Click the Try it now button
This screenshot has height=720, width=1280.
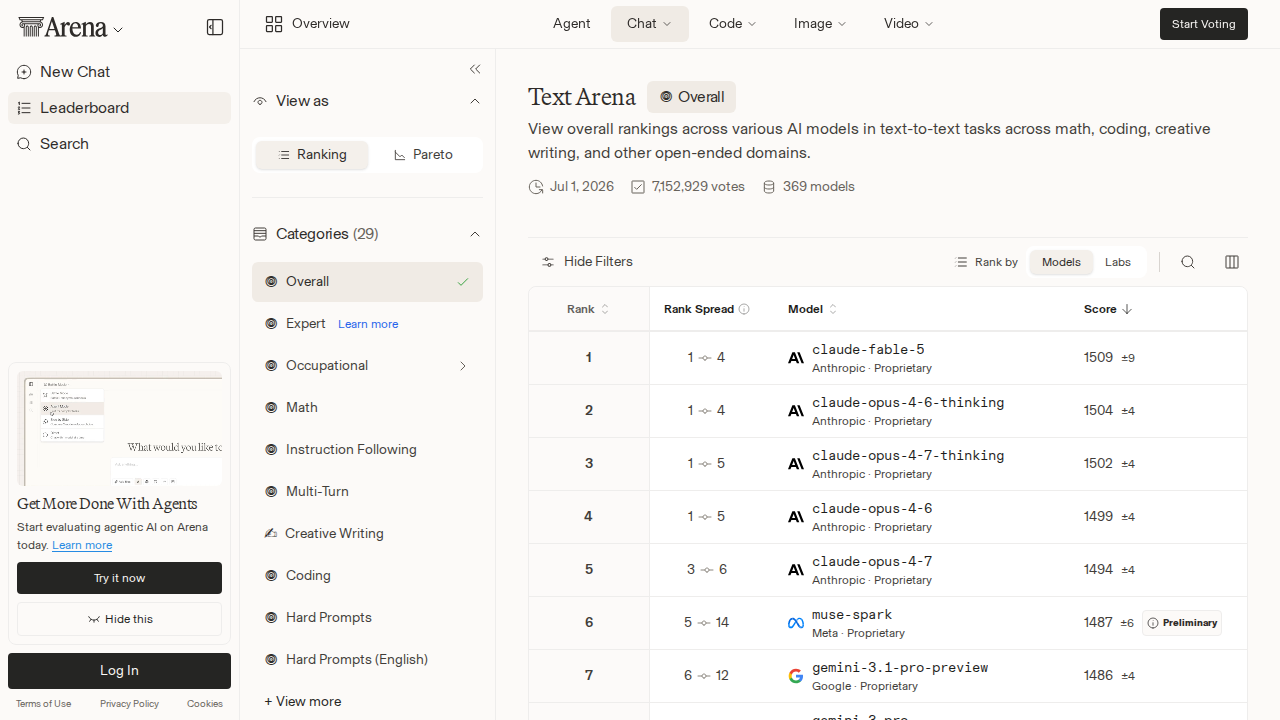click(x=119, y=578)
